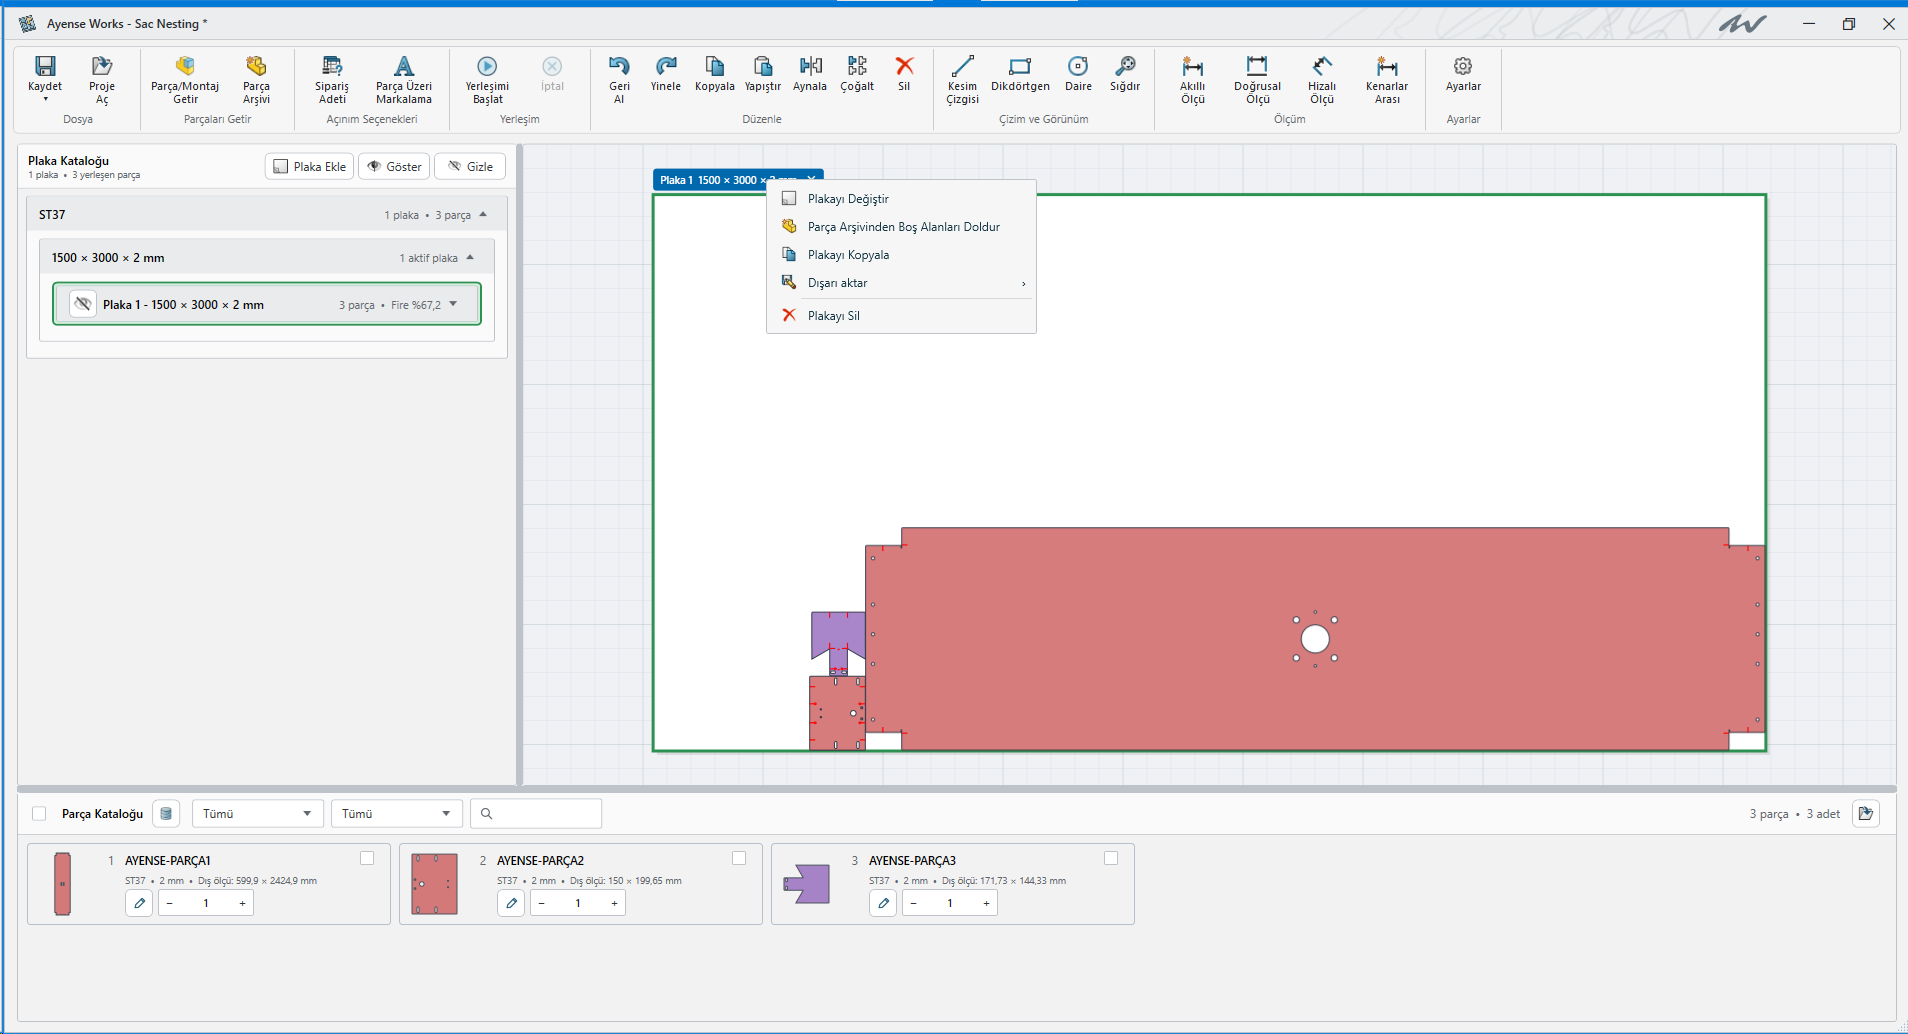Click the Yapıştır paste icon
The height and width of the screenshot is (1034, 1908).
coord(763,66)
